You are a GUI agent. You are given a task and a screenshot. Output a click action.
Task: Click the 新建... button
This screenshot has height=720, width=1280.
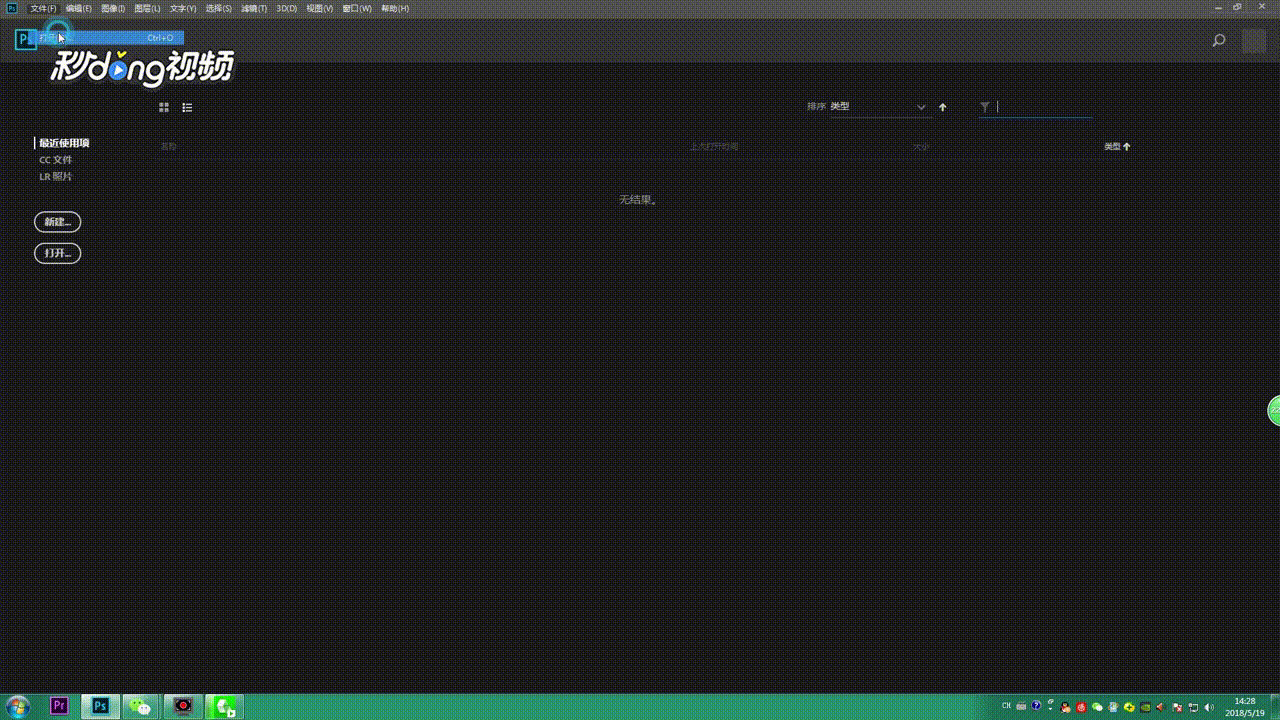click(x=57, y=222)
